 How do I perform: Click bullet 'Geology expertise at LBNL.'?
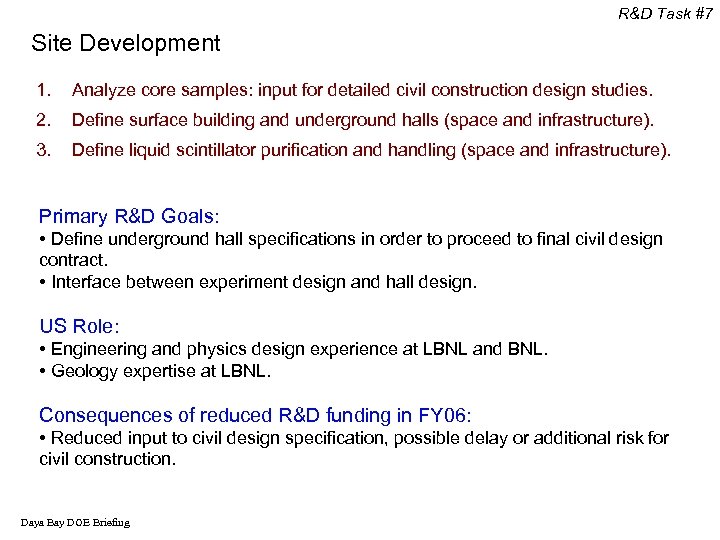pyautogui.click(x=155, y=371)
